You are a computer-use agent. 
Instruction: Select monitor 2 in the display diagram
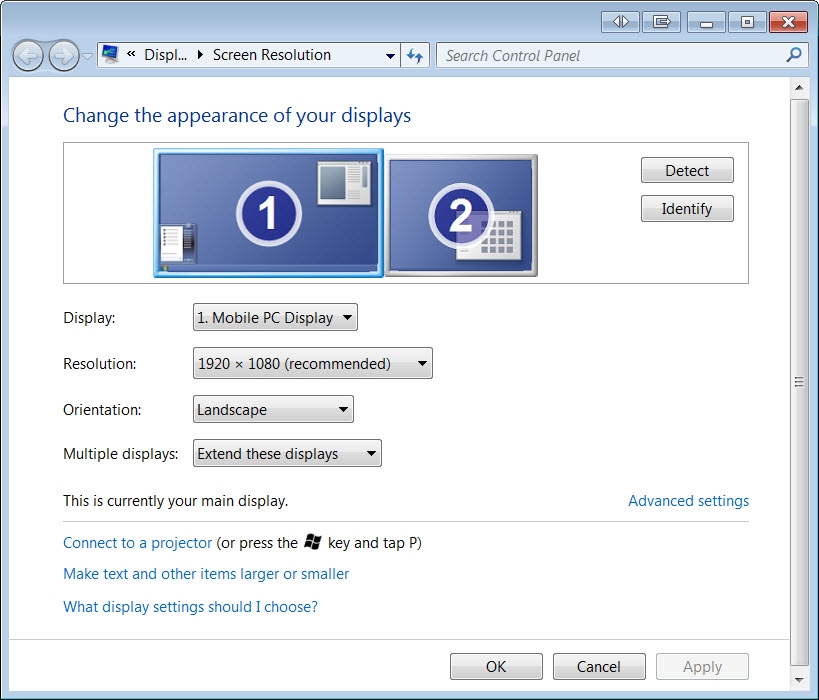point(461,213)
